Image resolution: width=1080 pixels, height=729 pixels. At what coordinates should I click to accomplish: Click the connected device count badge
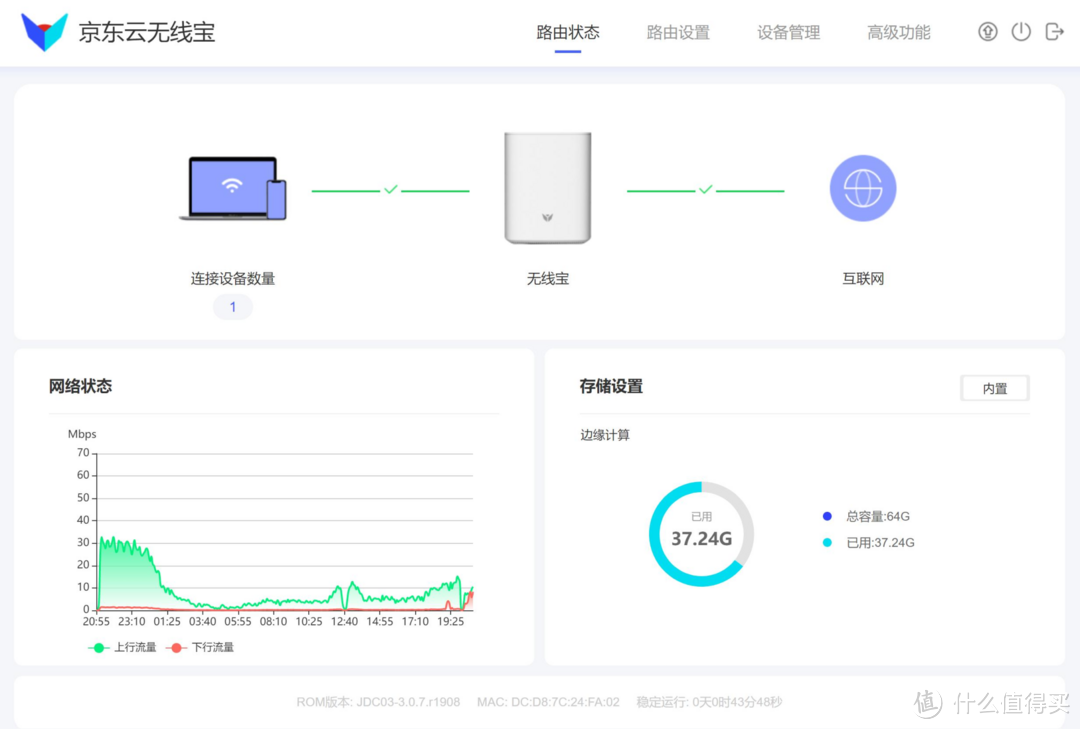(x=232, y=306)
